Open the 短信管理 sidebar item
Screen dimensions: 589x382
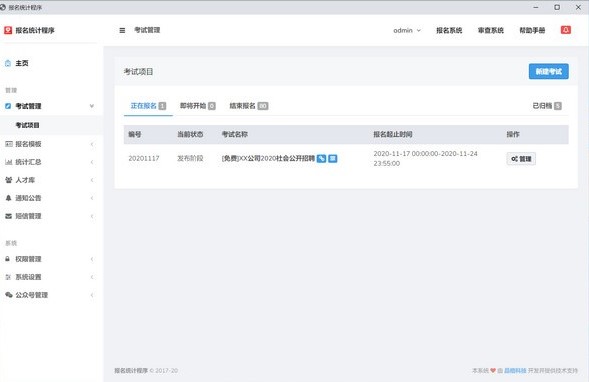pos(51,216)
